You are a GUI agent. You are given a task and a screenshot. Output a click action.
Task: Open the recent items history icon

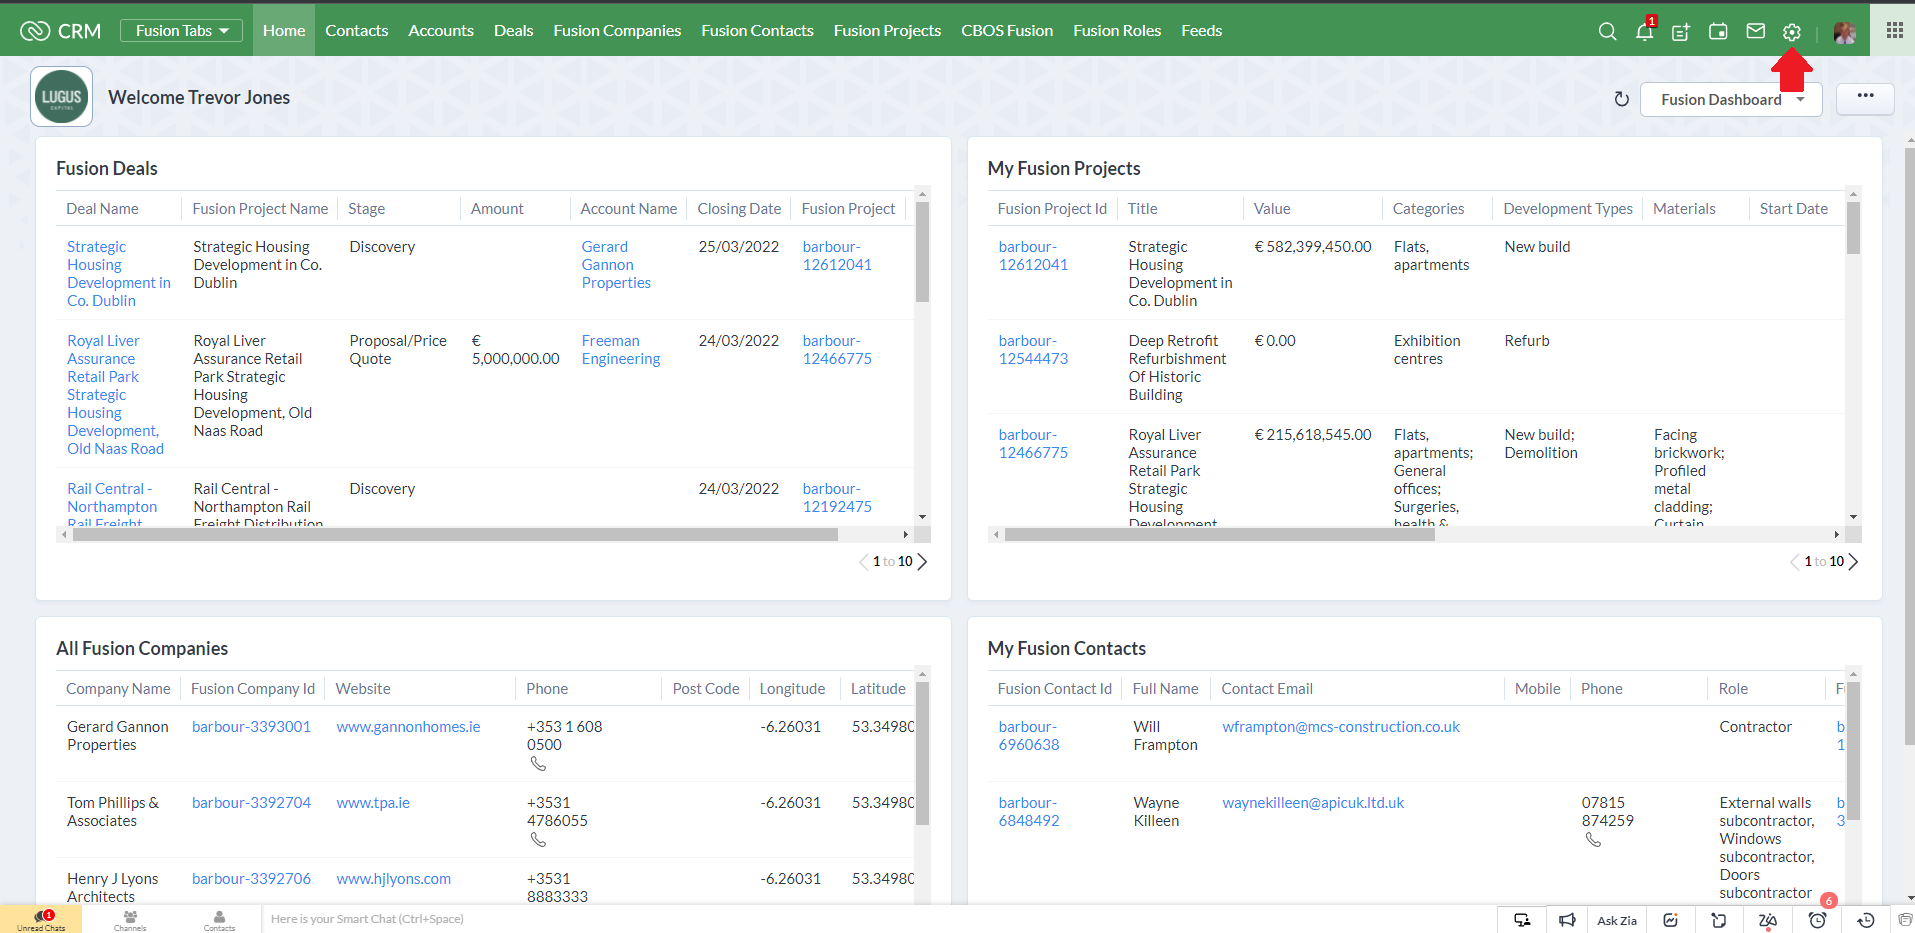[1866, 920]
